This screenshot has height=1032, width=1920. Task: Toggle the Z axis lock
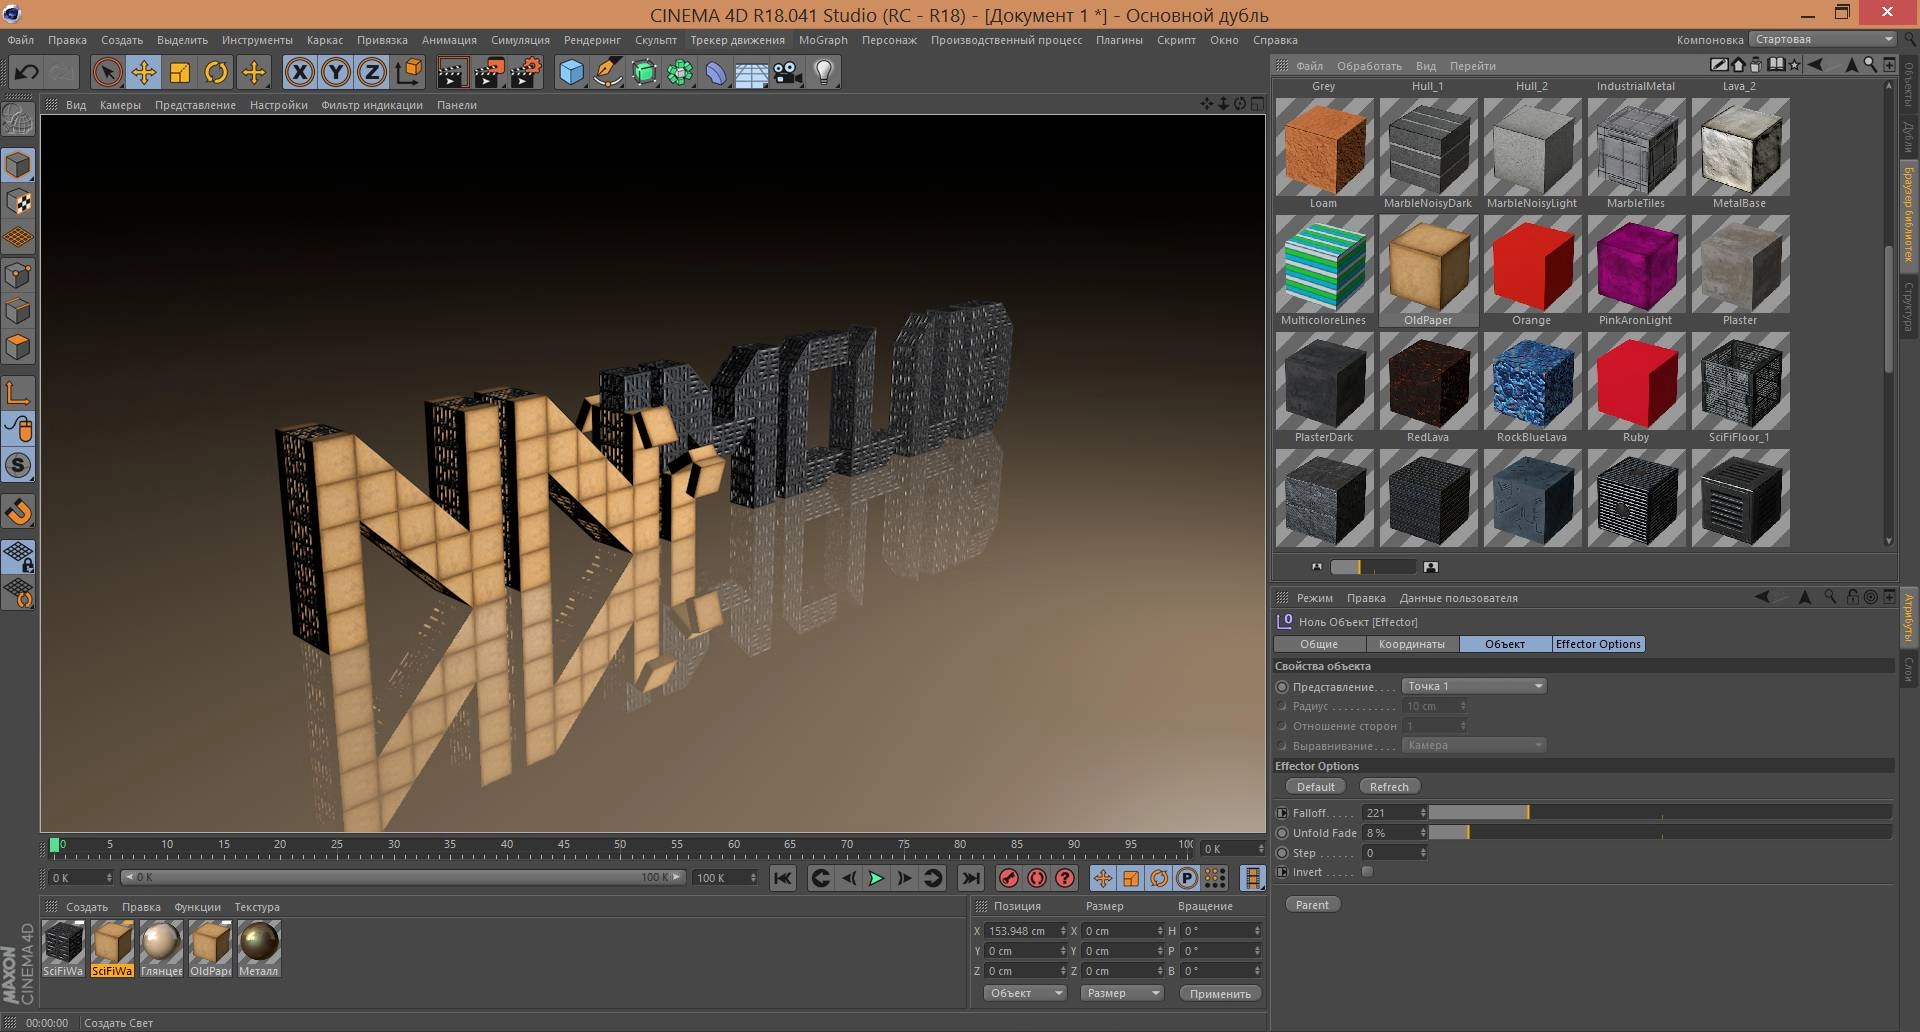coord(372,72)
